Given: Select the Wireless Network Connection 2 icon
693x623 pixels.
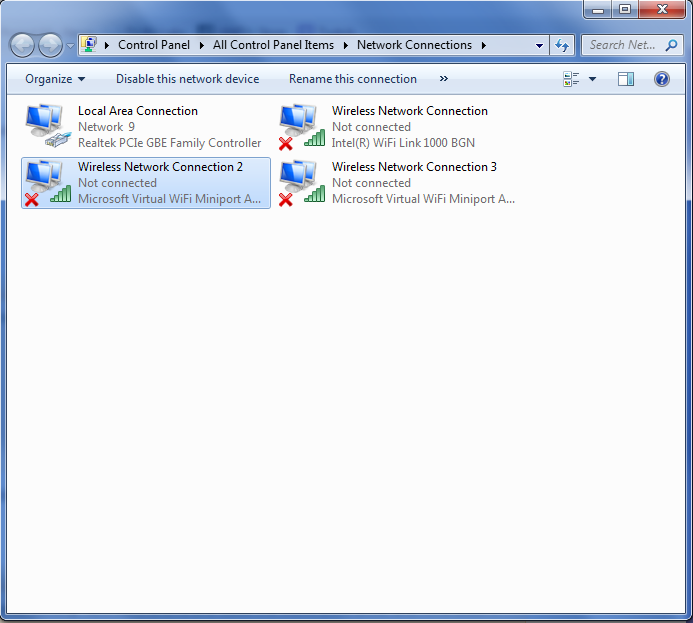Looking at the screenshot, I should tap(47, 182).
